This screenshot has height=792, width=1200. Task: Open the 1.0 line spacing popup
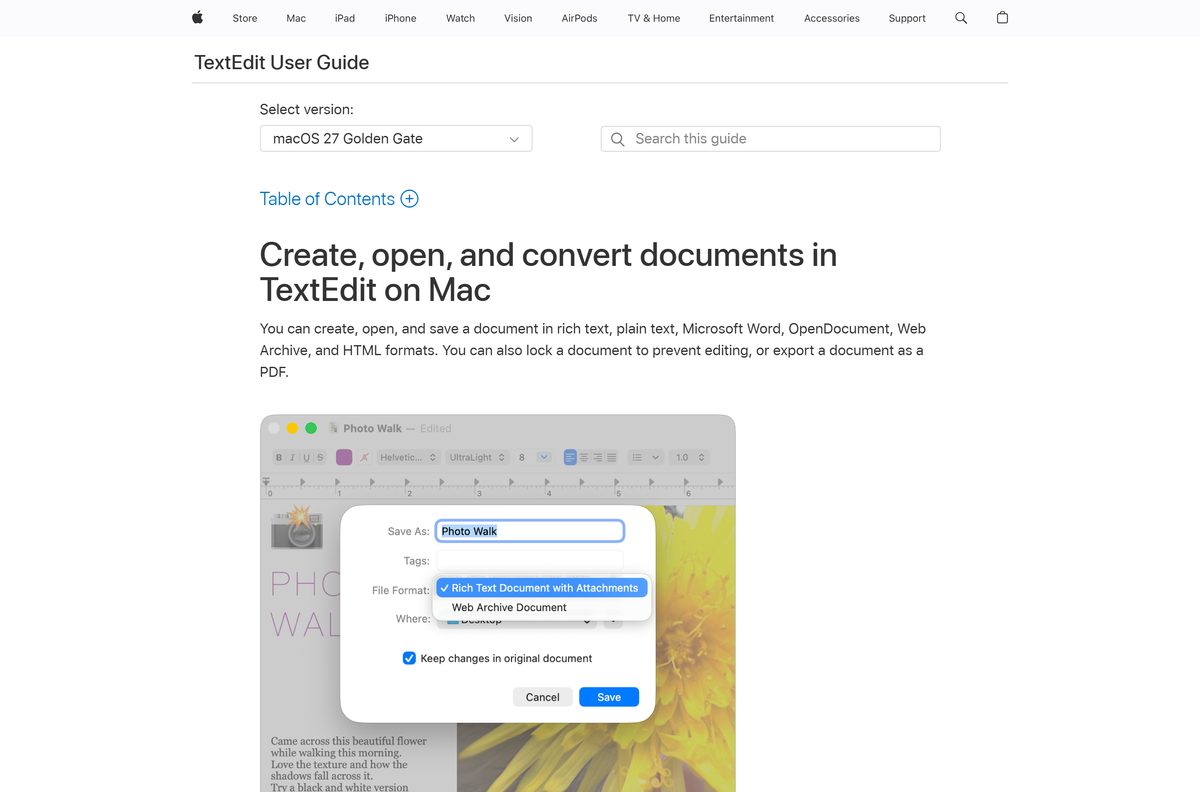click(689, 457)
